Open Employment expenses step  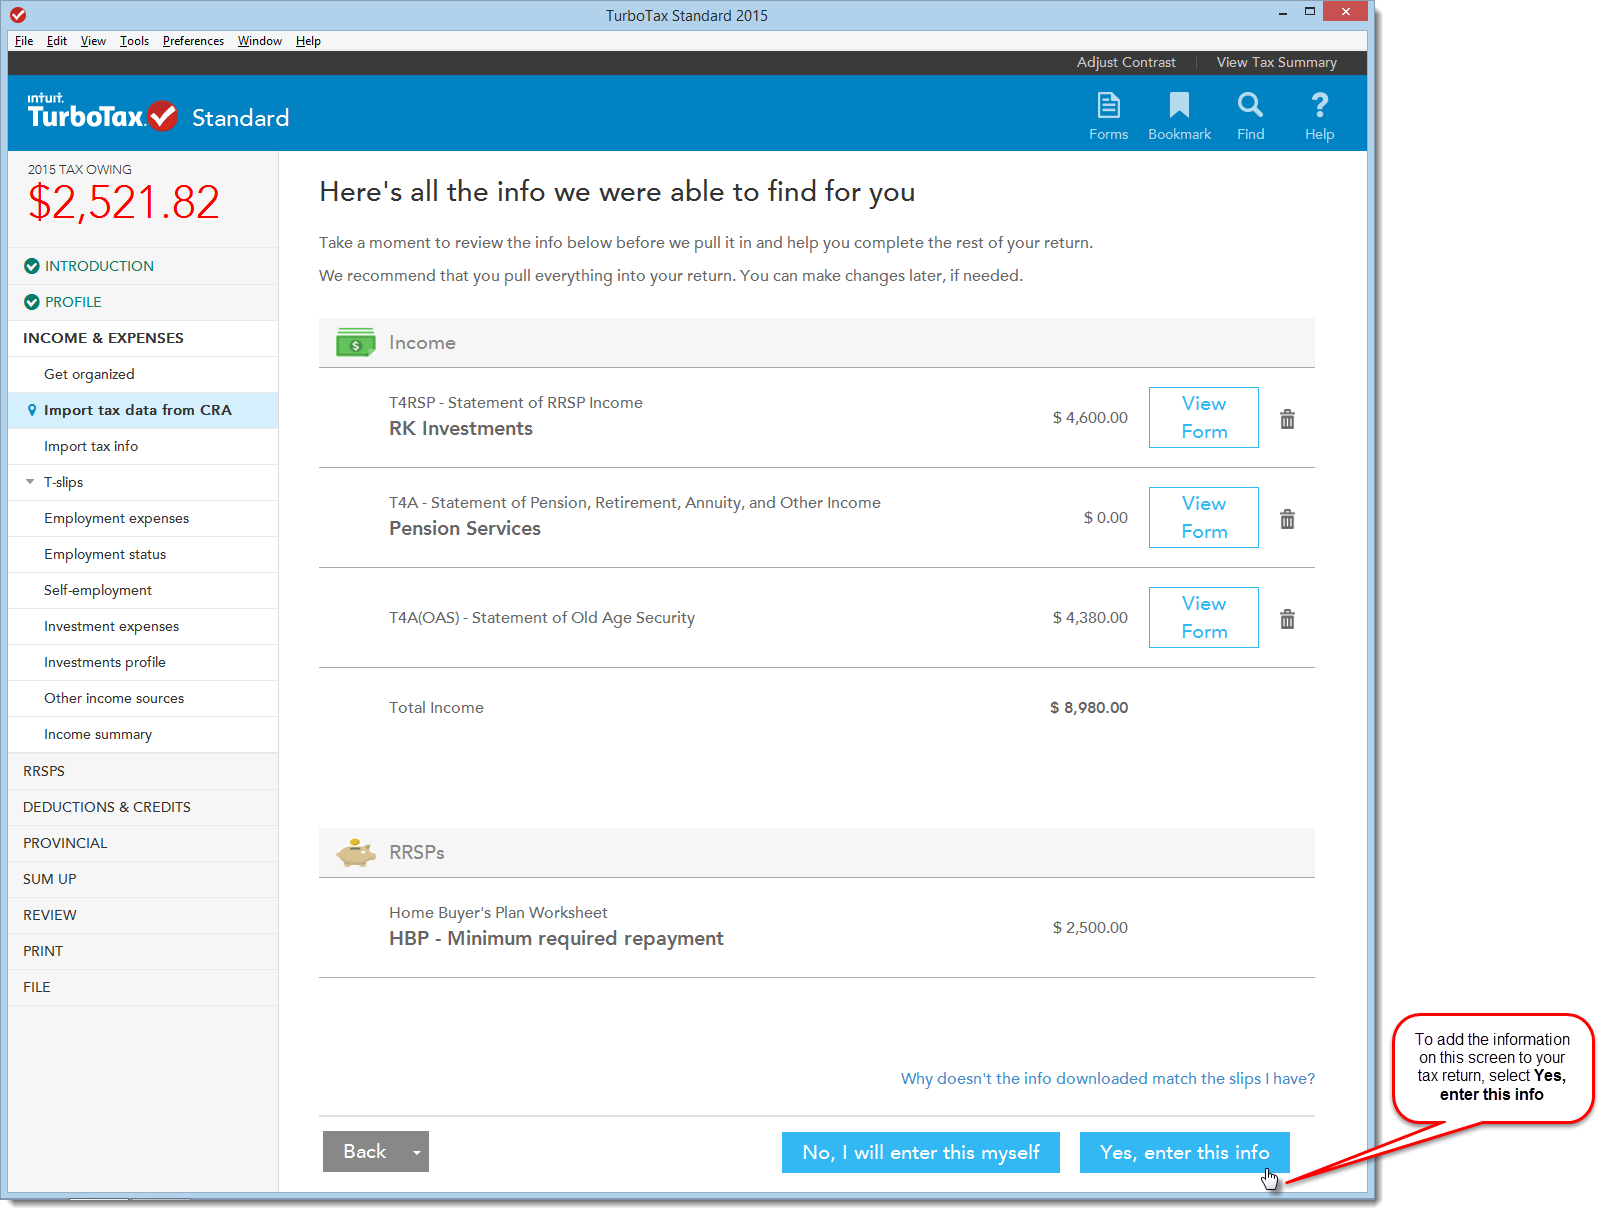coord(143,518)
